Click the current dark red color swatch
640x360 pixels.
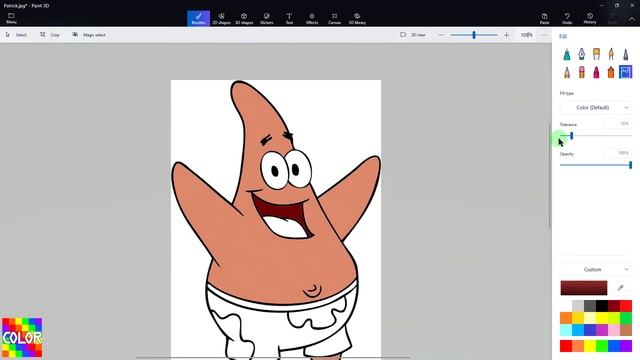pyautogui.click(x=584, y=288)
